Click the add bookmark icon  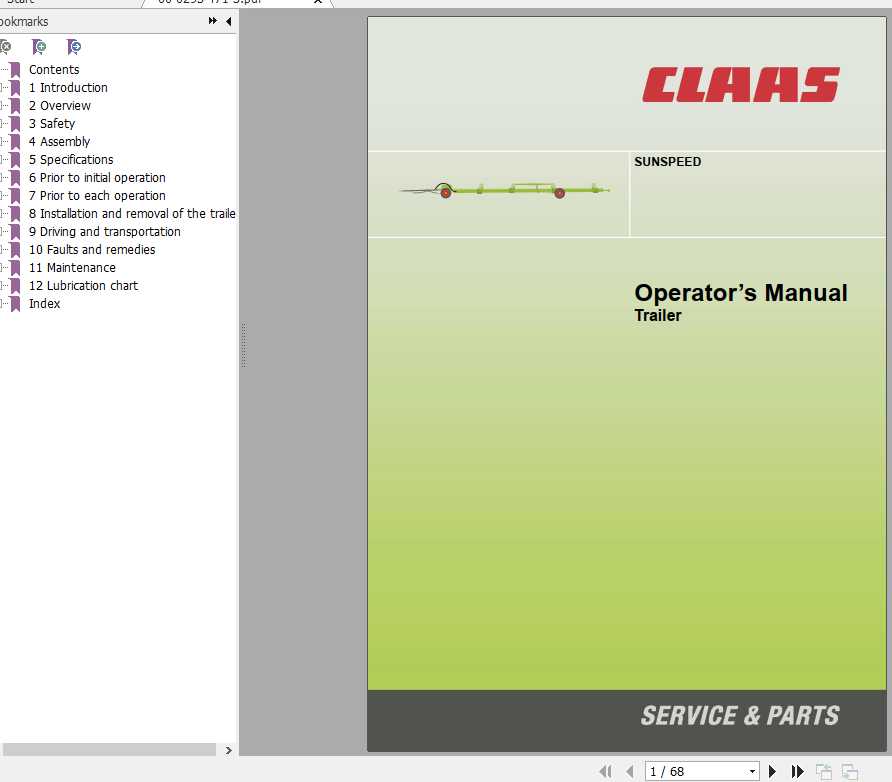point(39,47)
